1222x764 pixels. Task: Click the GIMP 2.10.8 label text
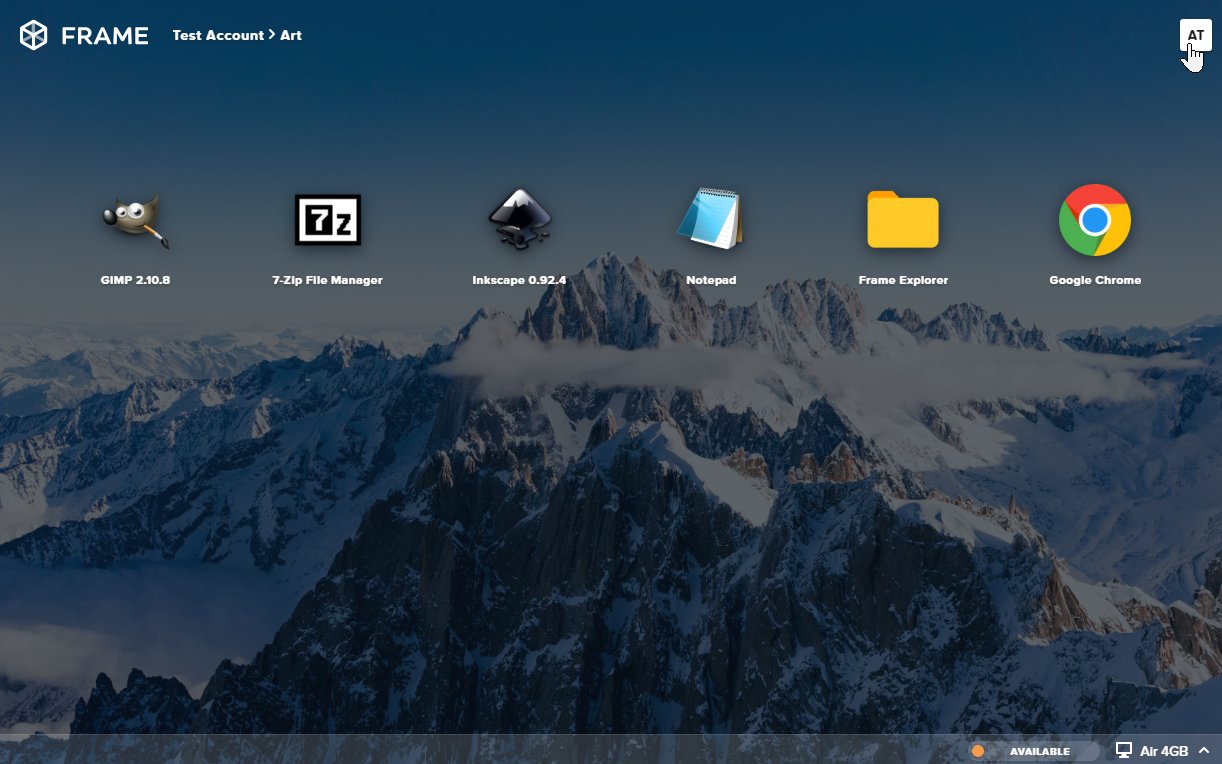[x=136, y=280]
